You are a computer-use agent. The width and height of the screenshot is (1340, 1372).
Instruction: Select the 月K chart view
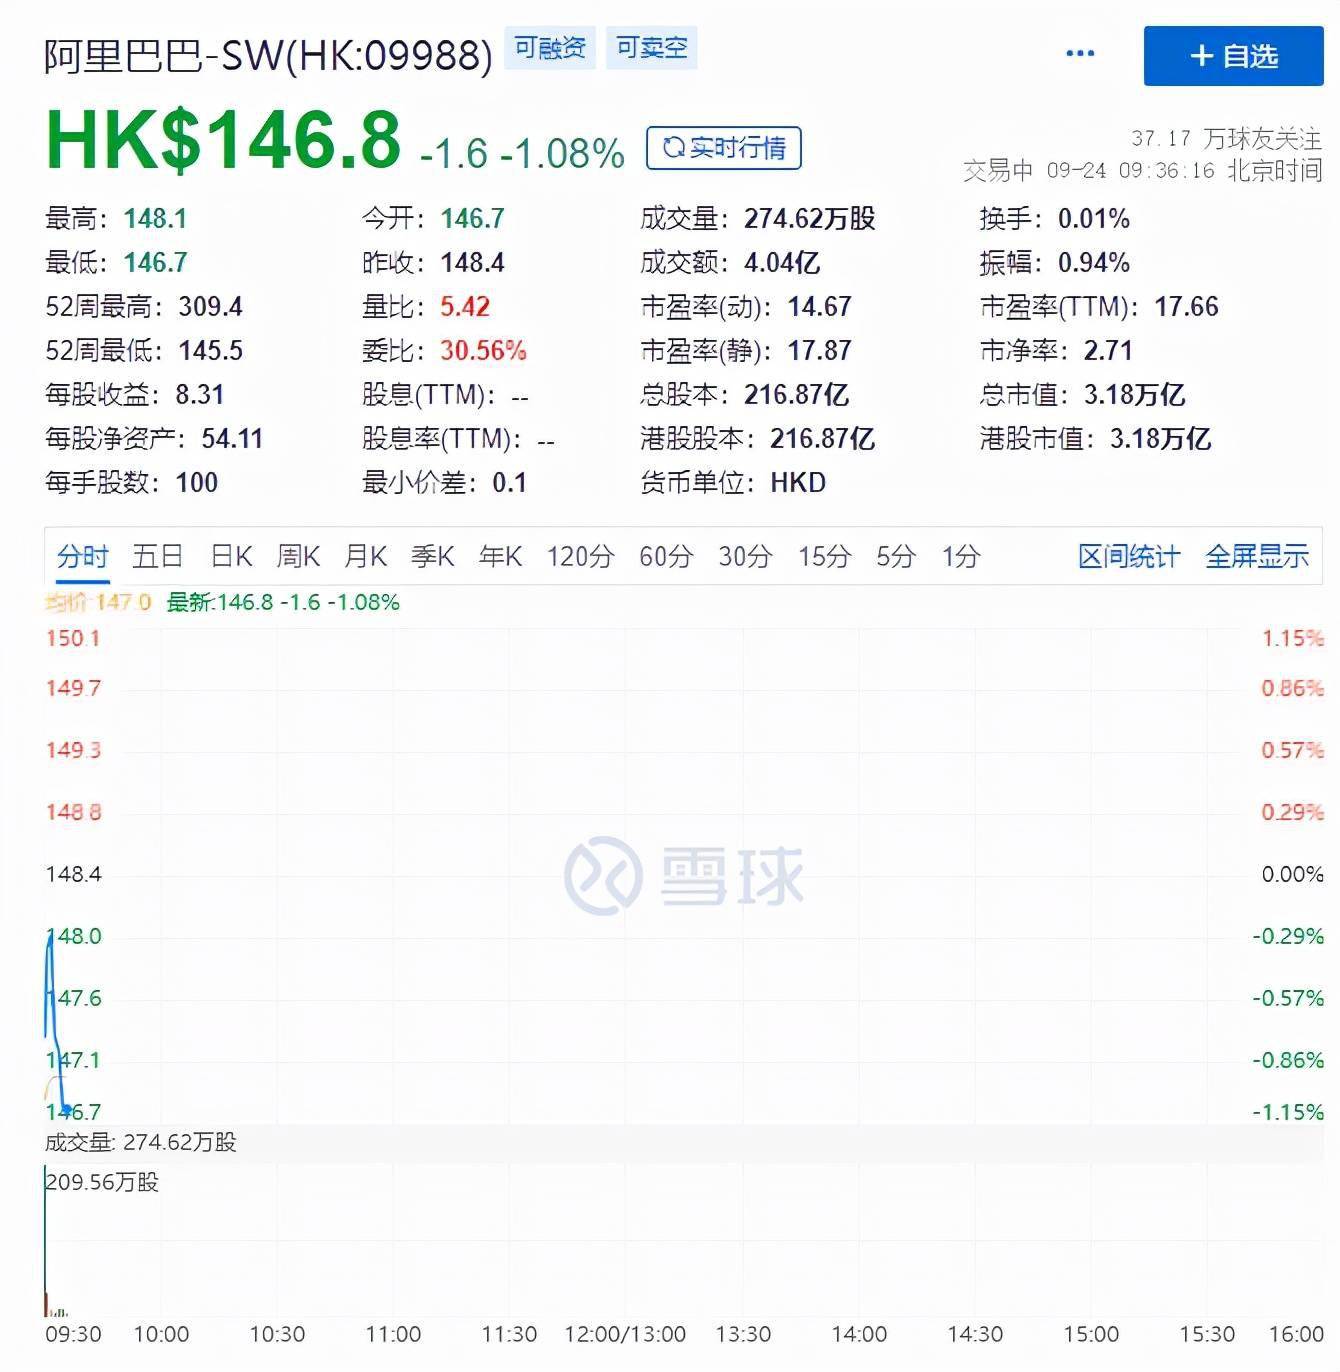365,556
